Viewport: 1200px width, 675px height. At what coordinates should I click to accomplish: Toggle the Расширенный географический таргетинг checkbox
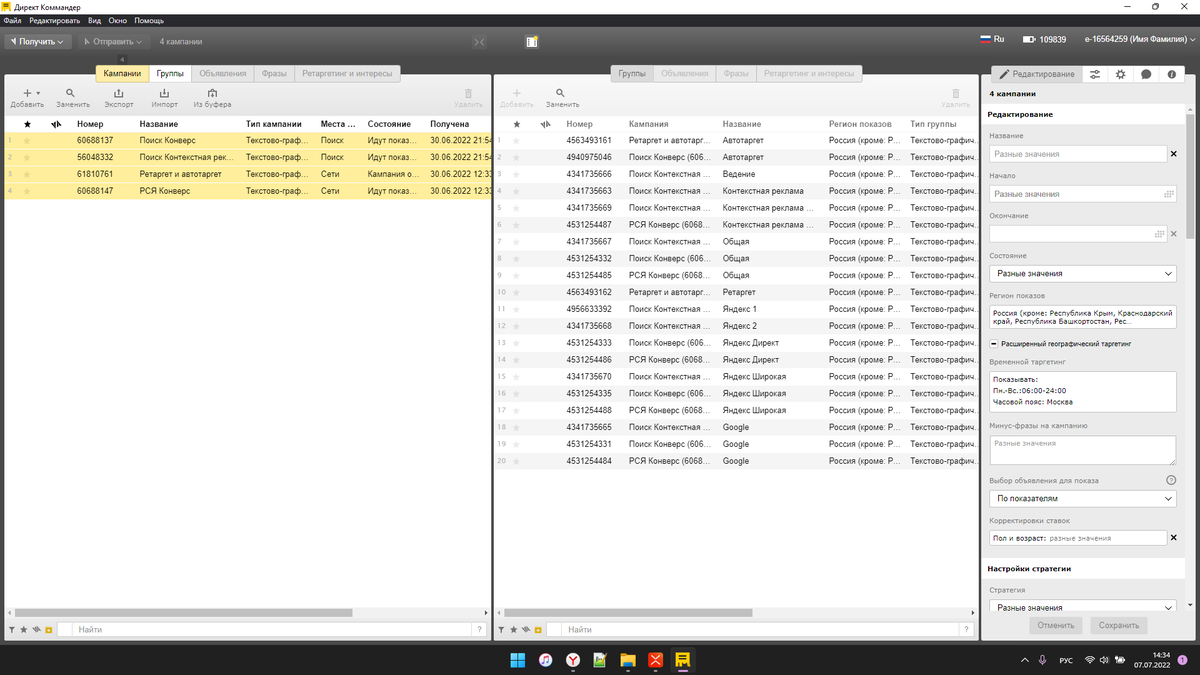(x=994, y=343)
